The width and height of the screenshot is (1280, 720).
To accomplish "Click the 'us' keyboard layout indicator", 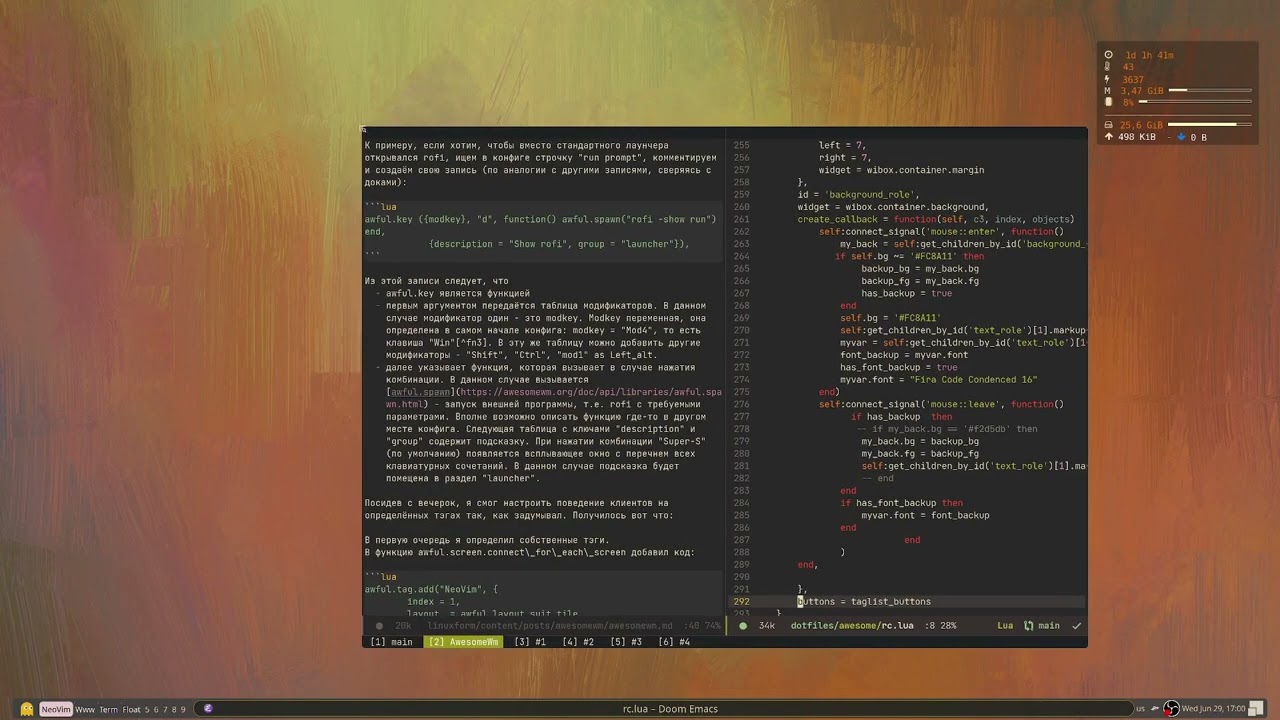I will coord(1140,709).
